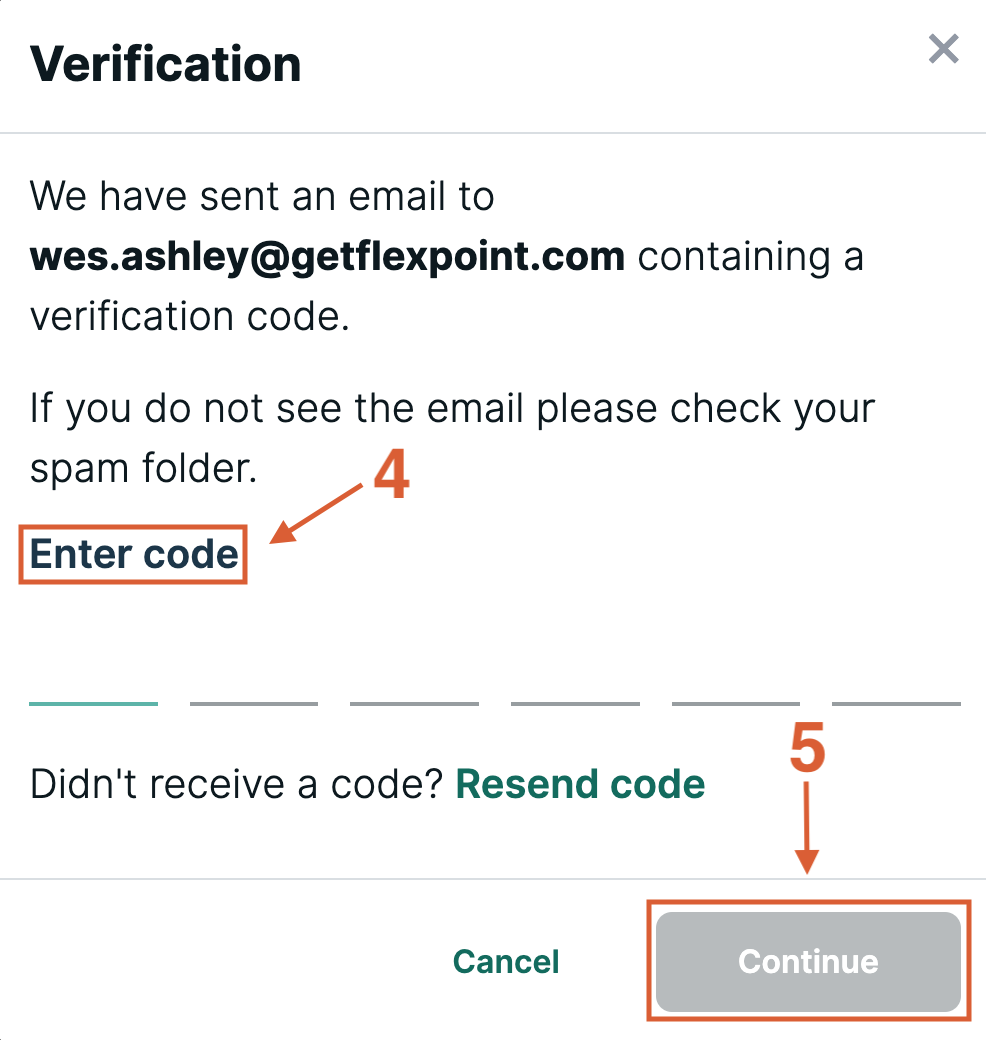Image resolution: width=986 pixels, height=1040 pixels.
Task: Click the Resend code link
Action: coord(580,784)
